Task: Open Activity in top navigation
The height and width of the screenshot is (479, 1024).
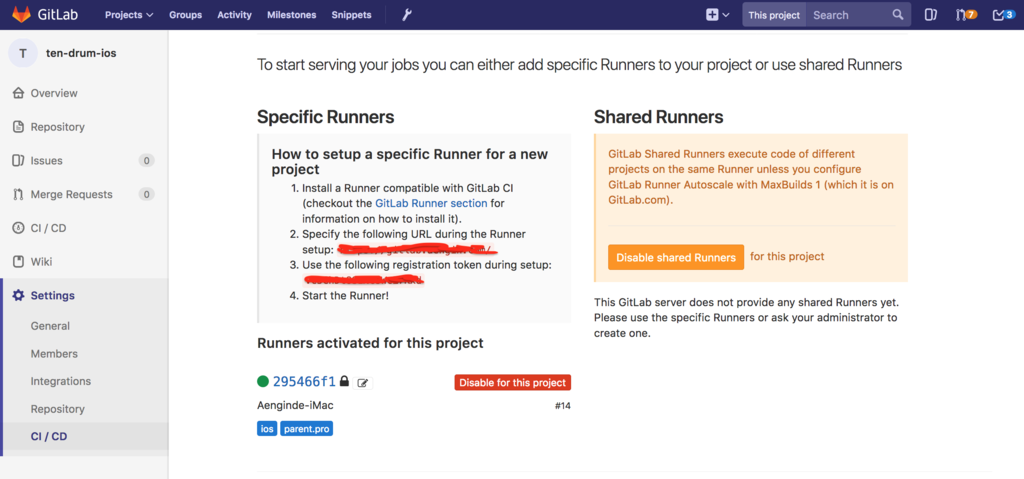Action: [x=234, y=14]
